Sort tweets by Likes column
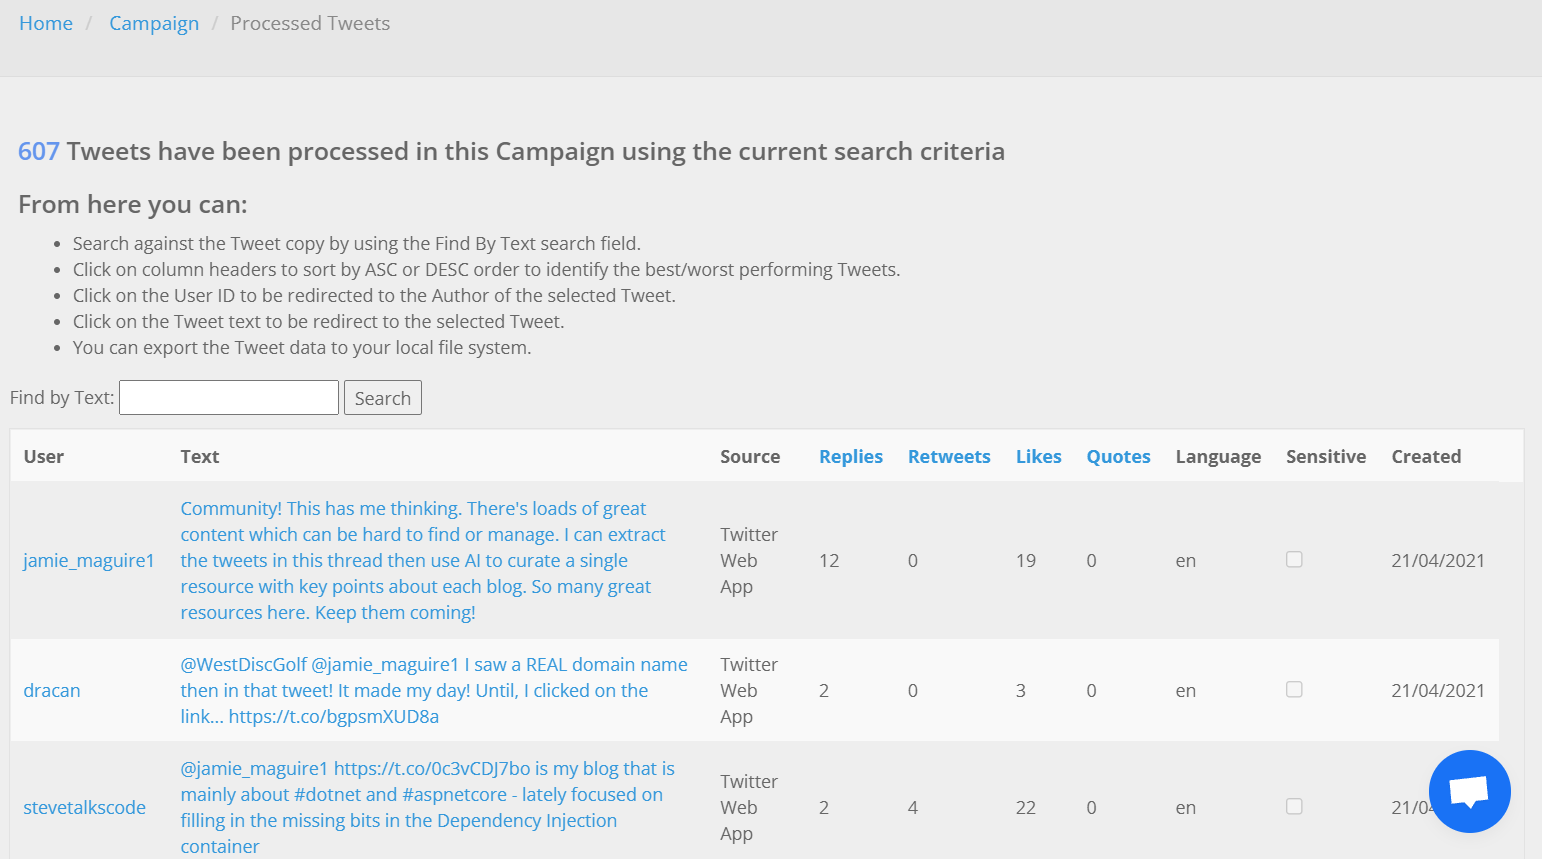 pos(1038,457)
